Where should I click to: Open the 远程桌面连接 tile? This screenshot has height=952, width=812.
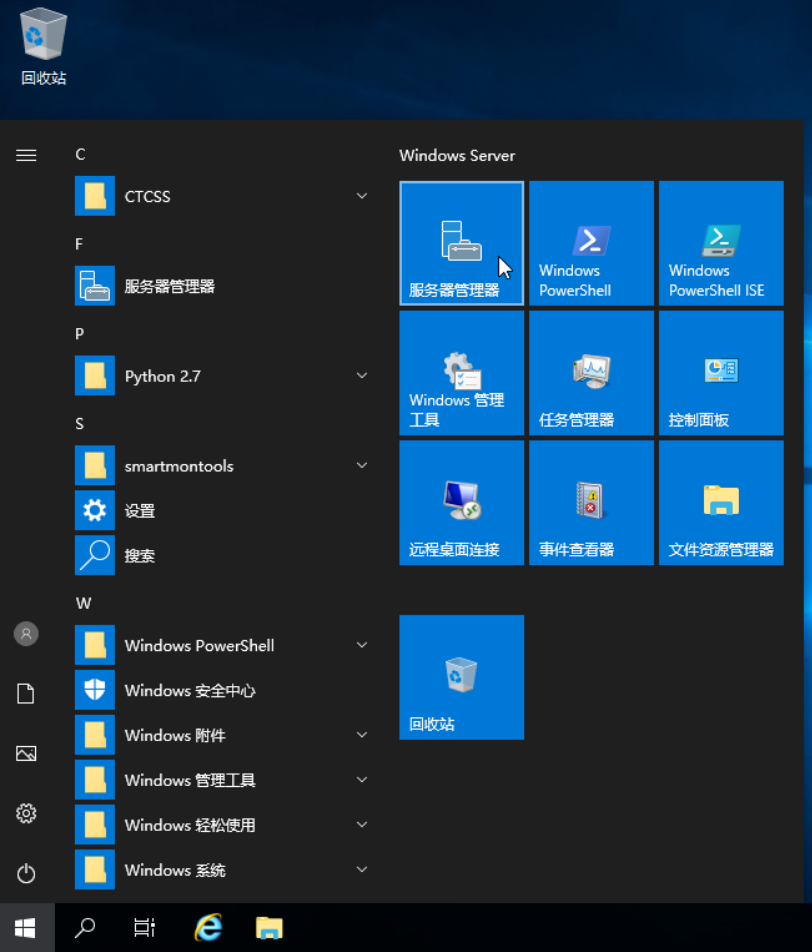click(462, 503)
